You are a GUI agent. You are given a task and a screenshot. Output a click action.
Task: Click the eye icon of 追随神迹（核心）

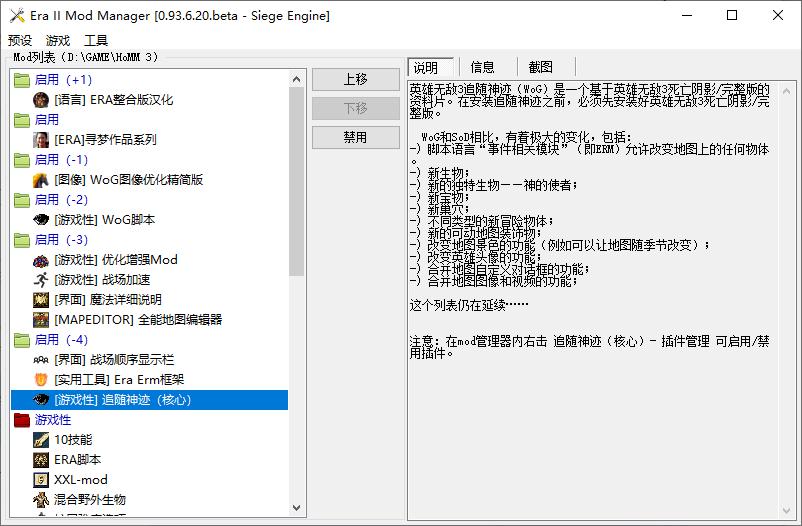pyautogui.click(x=41, y=400)
